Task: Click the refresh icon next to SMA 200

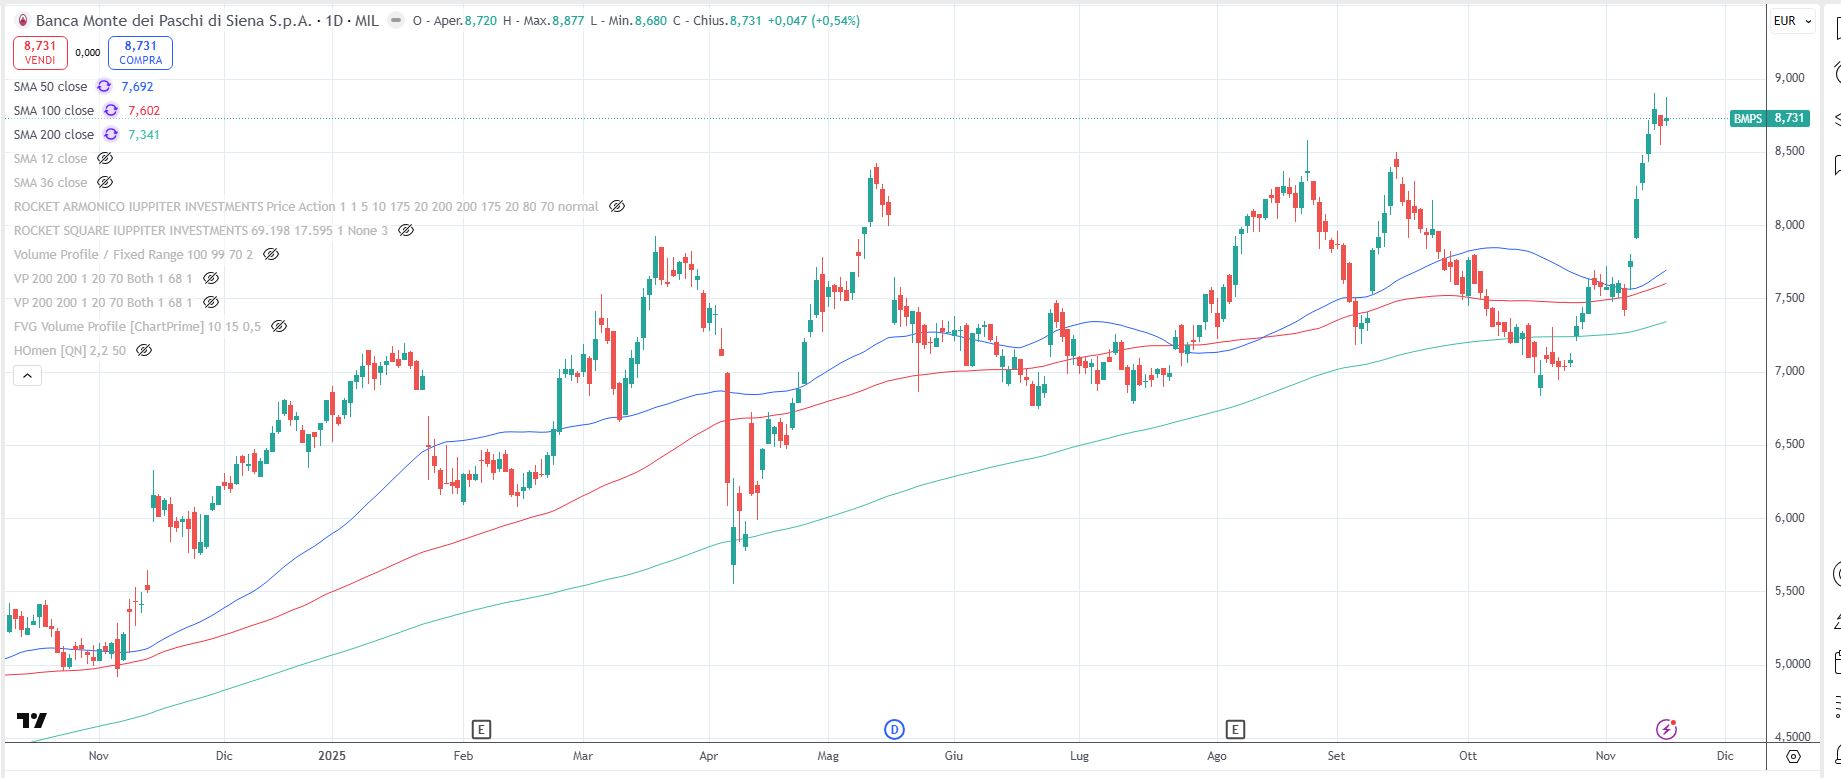Action: pos(111,135)
